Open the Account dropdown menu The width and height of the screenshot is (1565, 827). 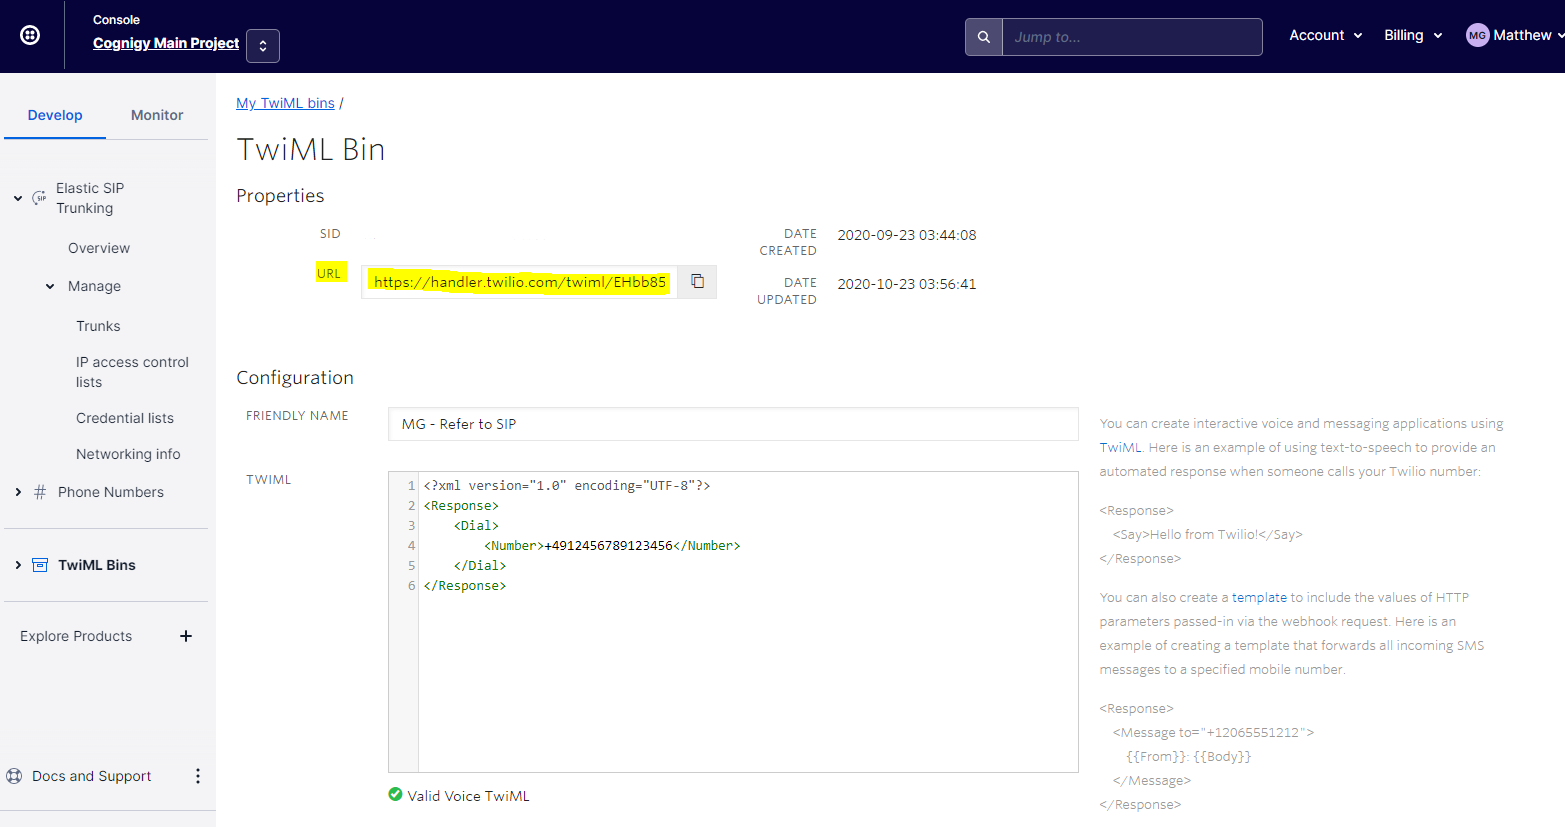coord(1326,35)
